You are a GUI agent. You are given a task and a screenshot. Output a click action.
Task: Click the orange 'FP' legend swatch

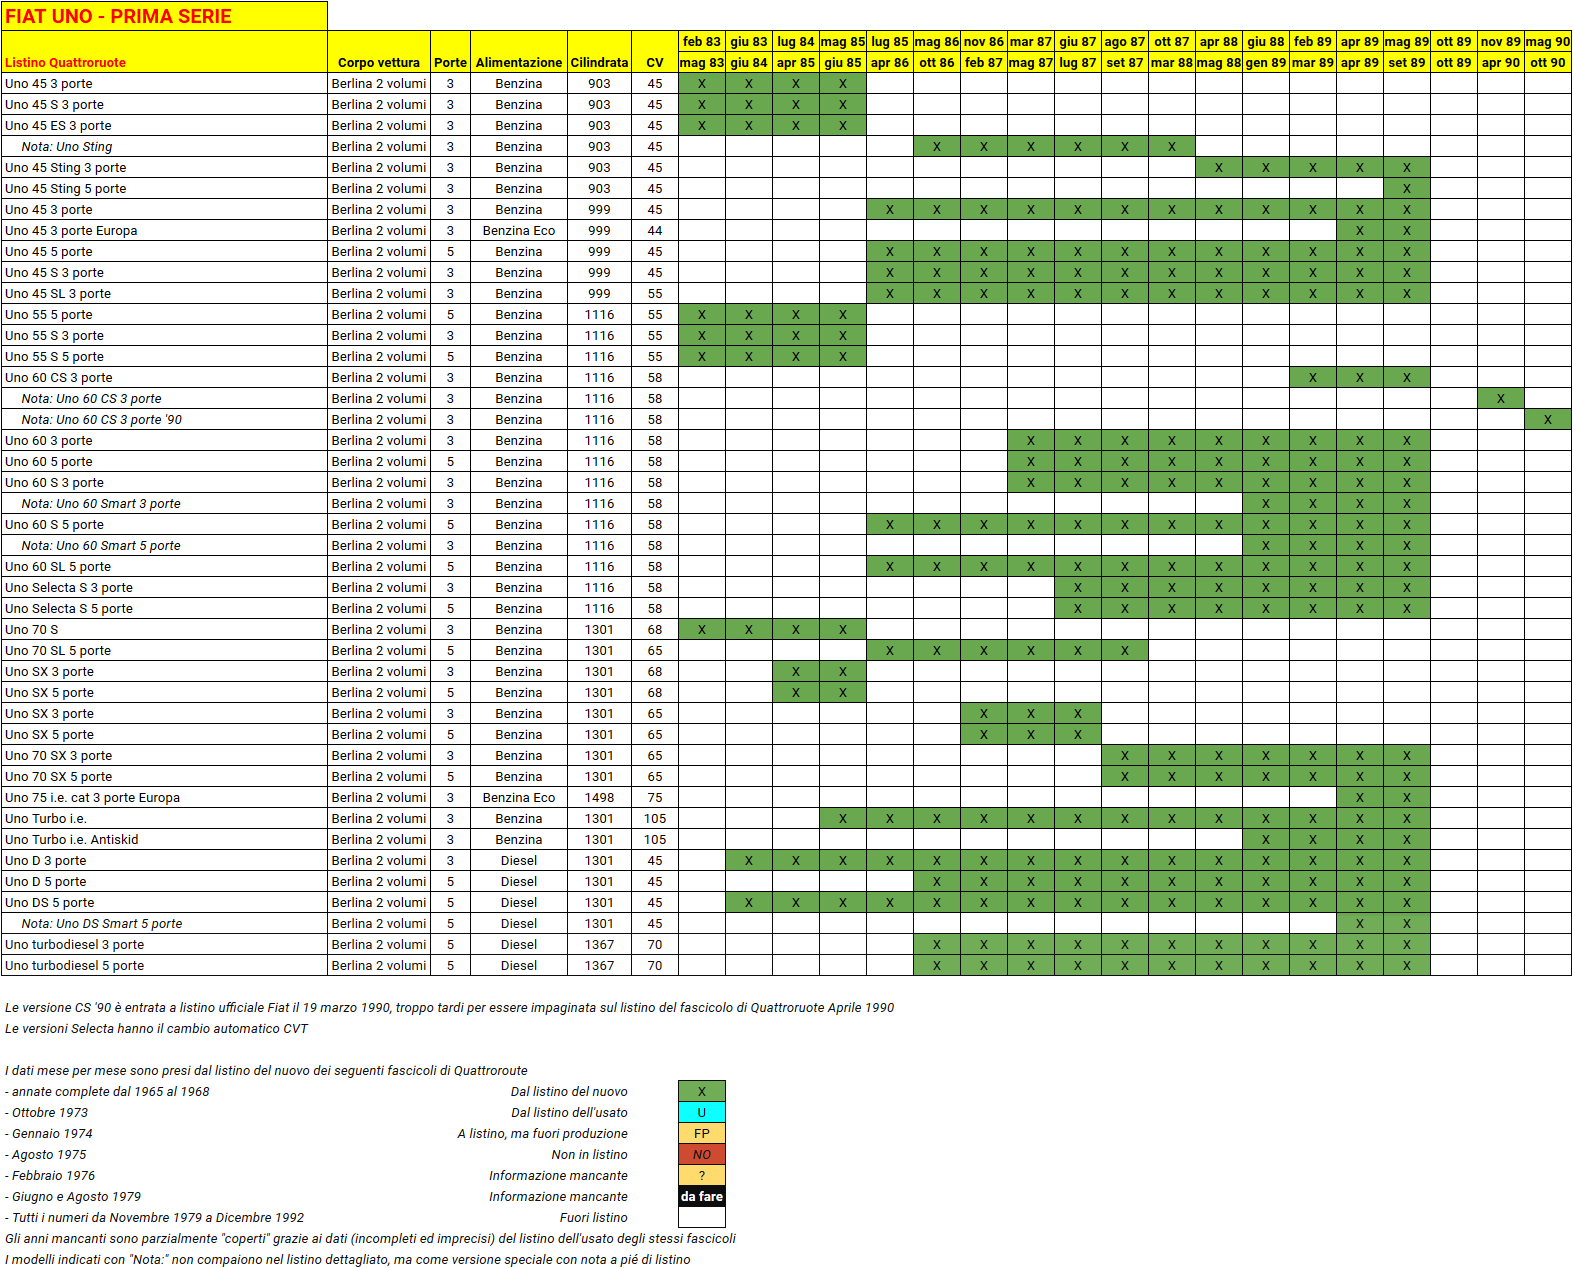coord(702,1133)
